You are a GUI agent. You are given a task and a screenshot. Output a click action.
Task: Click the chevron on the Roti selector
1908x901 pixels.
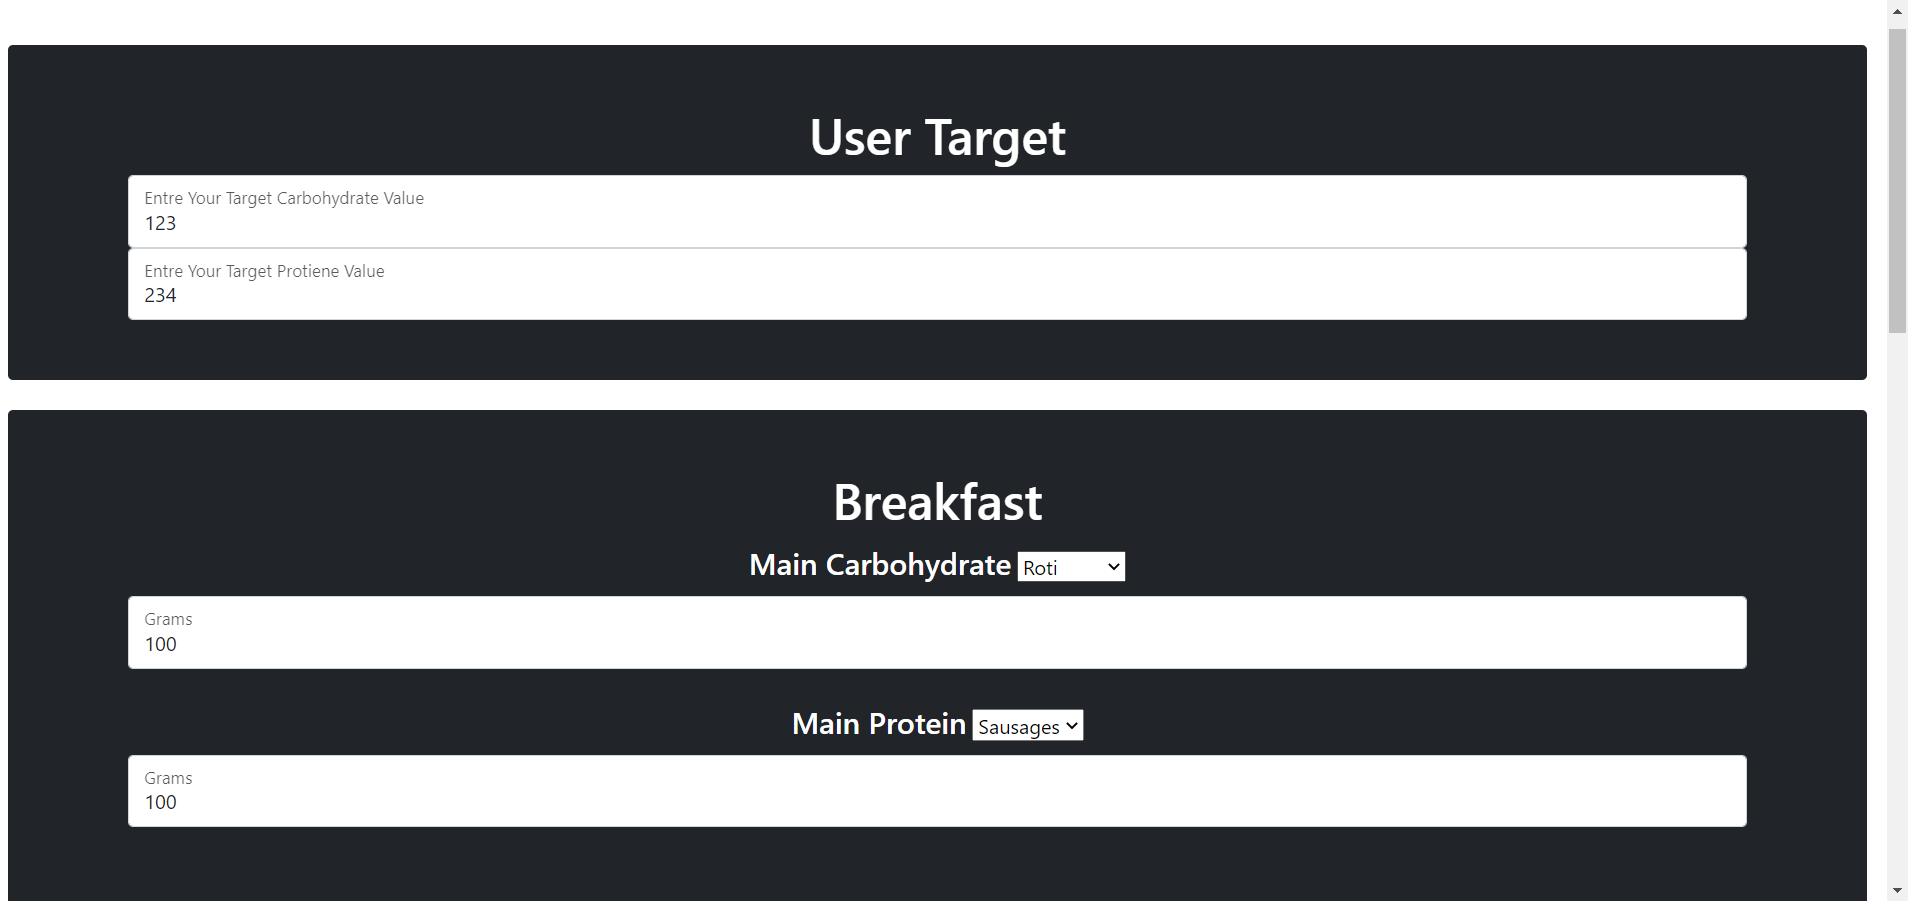tap(1112, 566)
